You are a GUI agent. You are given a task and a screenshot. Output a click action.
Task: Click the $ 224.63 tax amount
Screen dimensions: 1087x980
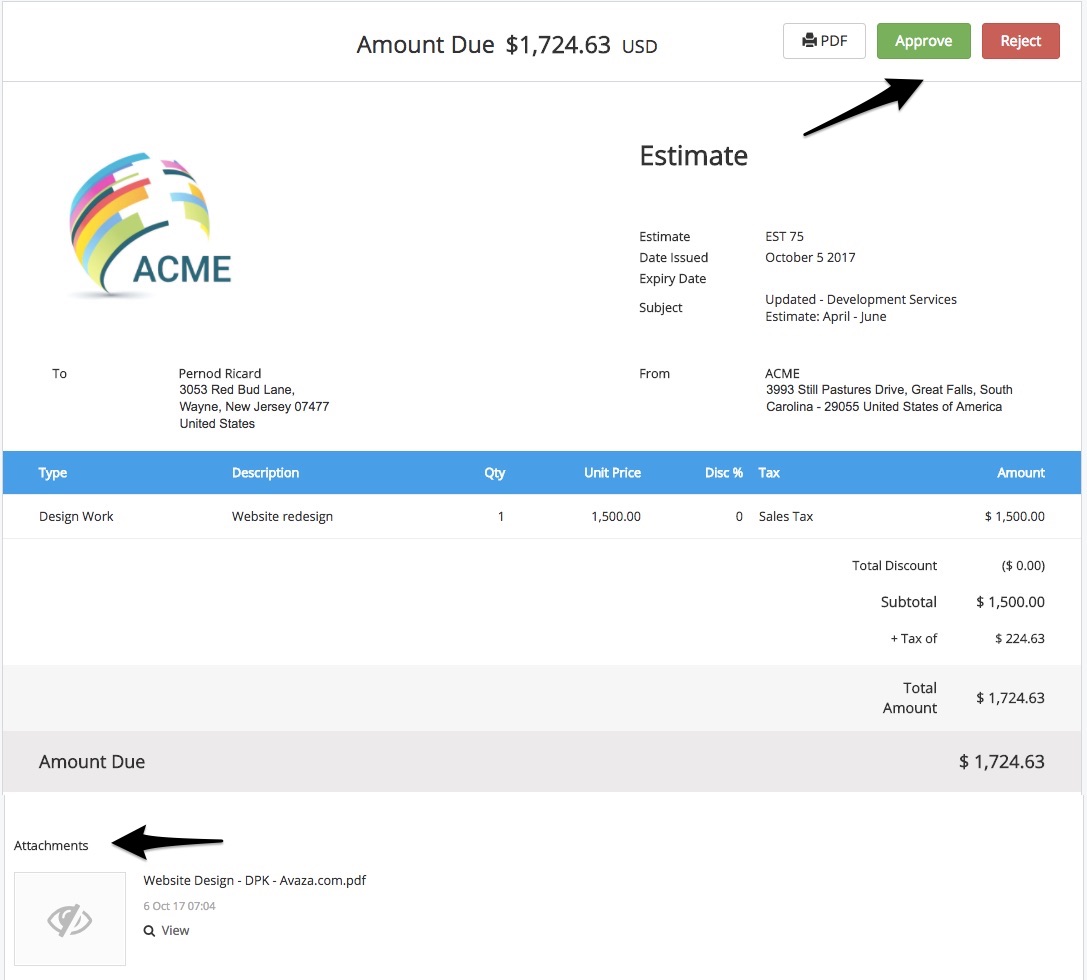[1019, 638]
